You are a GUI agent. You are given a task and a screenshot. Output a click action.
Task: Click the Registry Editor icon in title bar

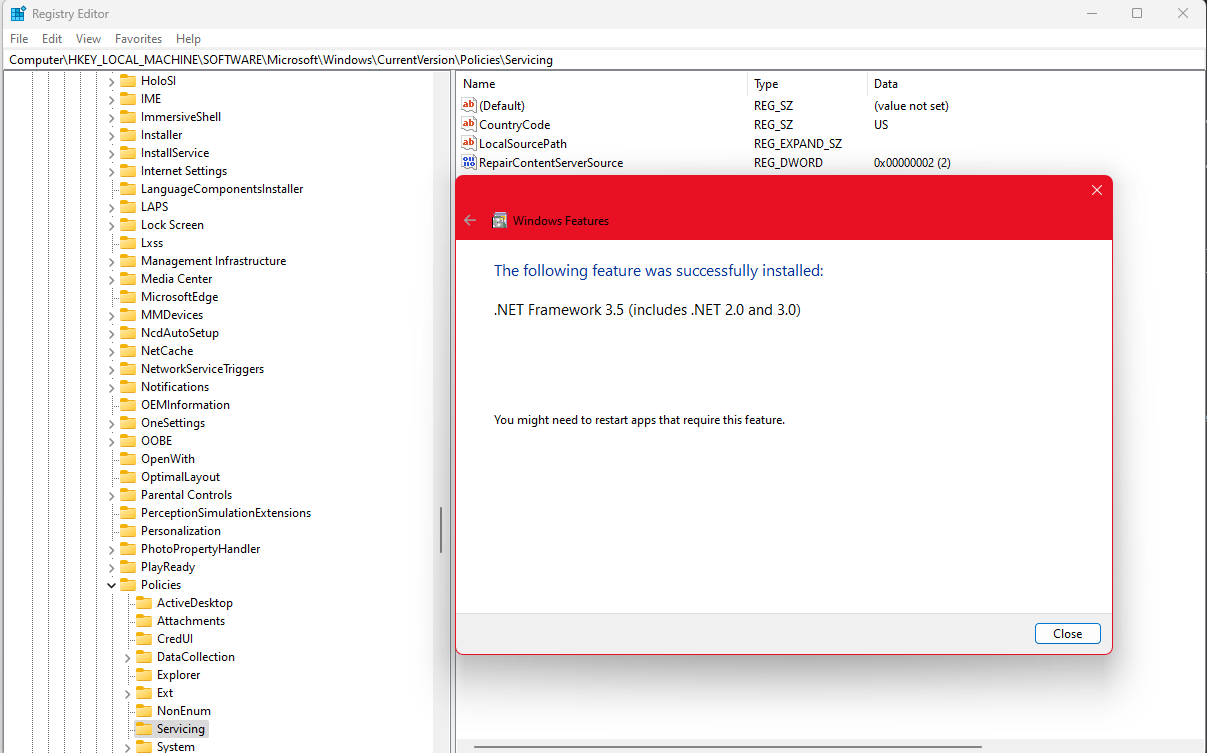(14, 13)
